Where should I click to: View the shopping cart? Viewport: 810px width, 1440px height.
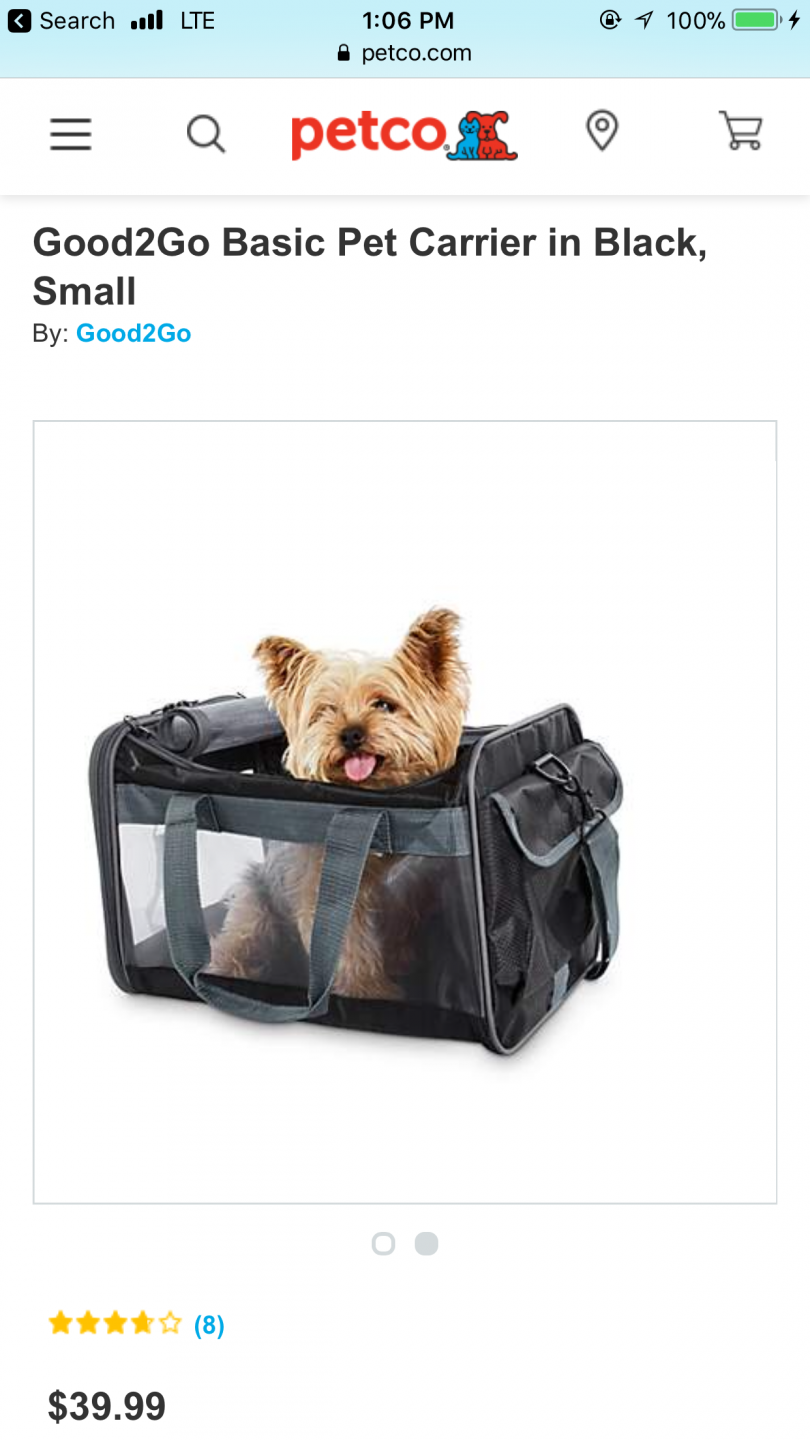741,131
